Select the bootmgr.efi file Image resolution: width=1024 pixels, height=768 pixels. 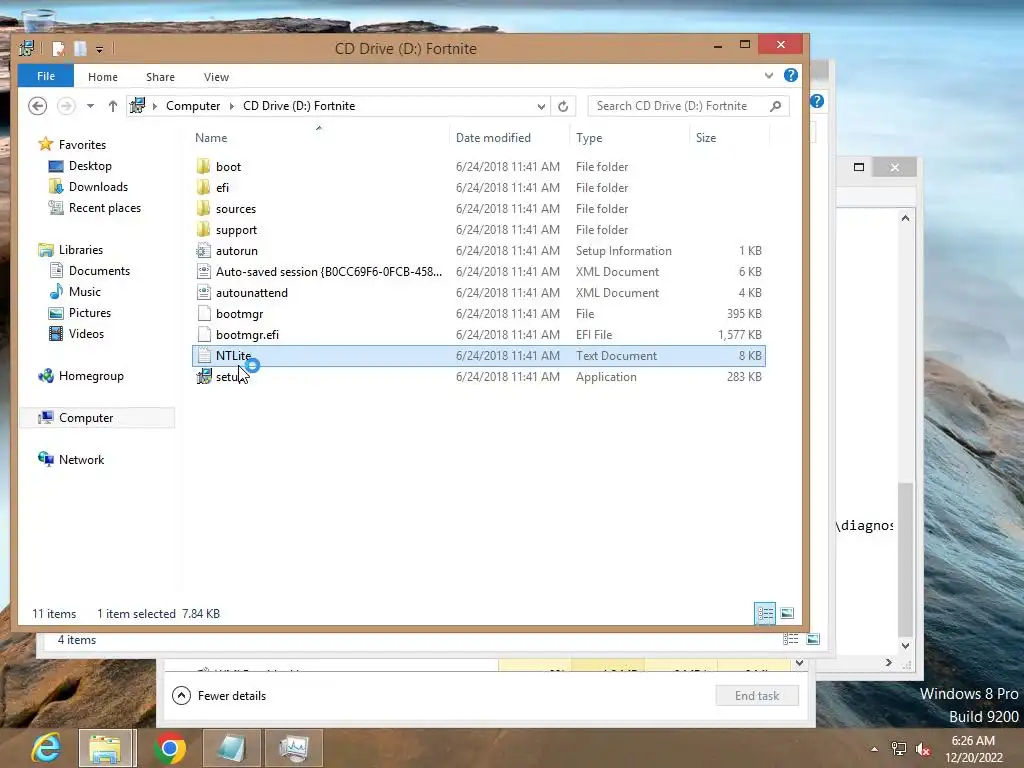pos(479,334)
